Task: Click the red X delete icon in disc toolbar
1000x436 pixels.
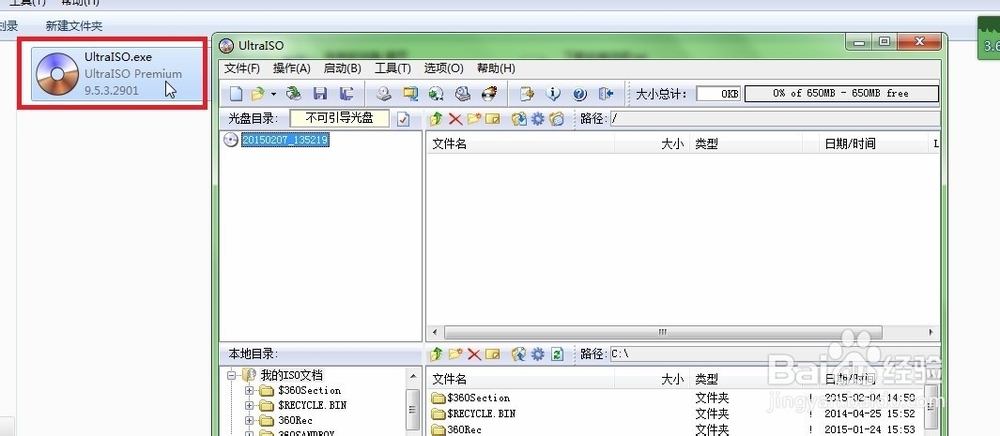Action: 455,119
